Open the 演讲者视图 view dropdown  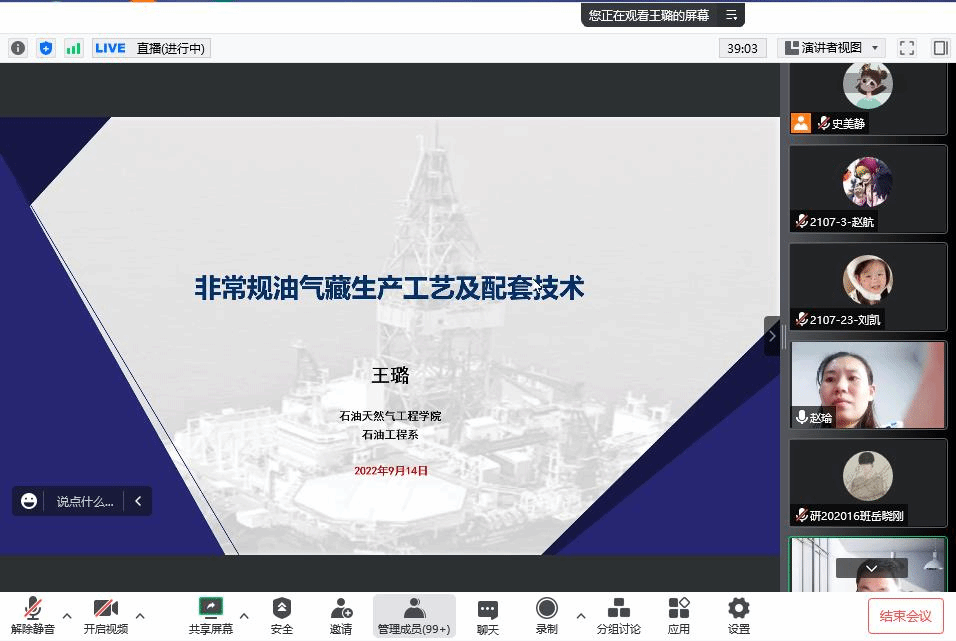[831, 48]
